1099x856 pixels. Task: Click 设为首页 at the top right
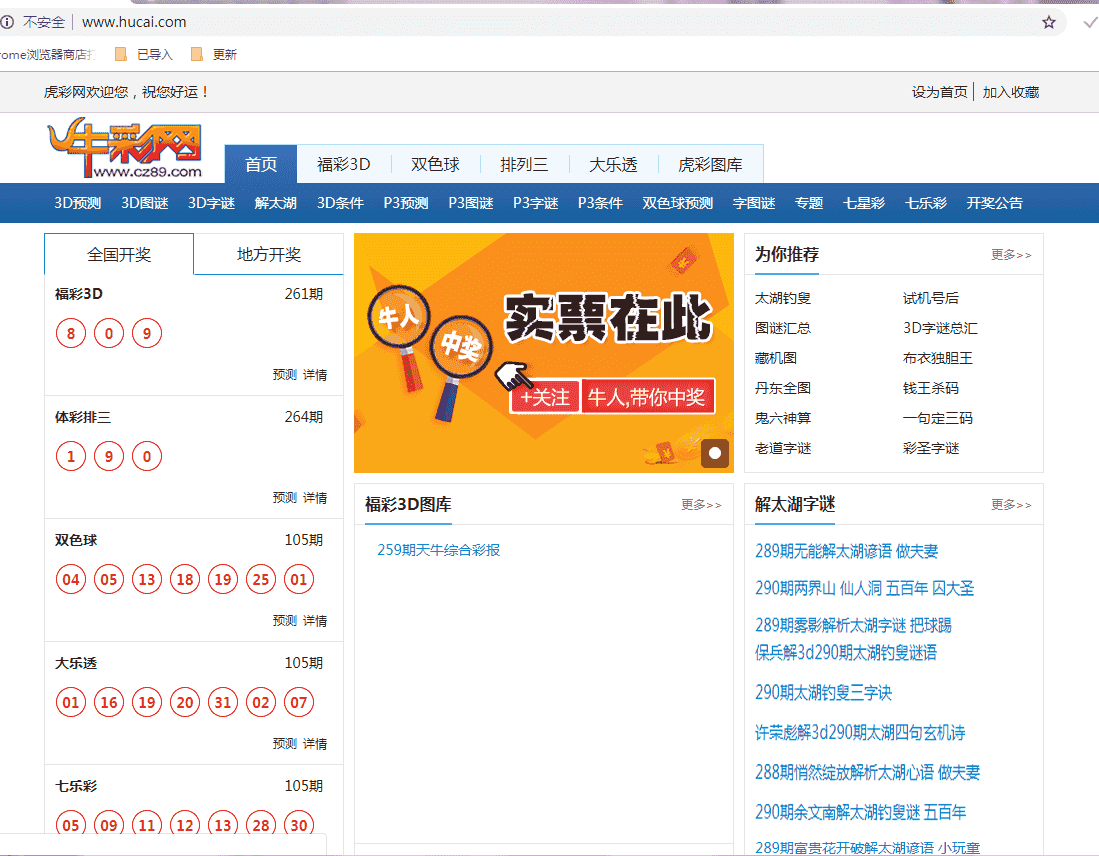(941, 91)
